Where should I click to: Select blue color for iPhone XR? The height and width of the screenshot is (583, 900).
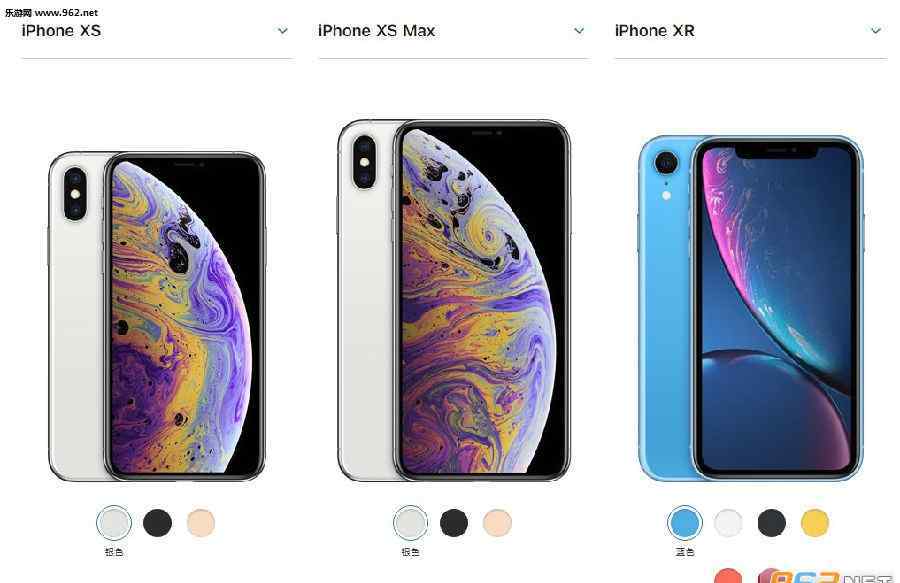click(685, 523)
